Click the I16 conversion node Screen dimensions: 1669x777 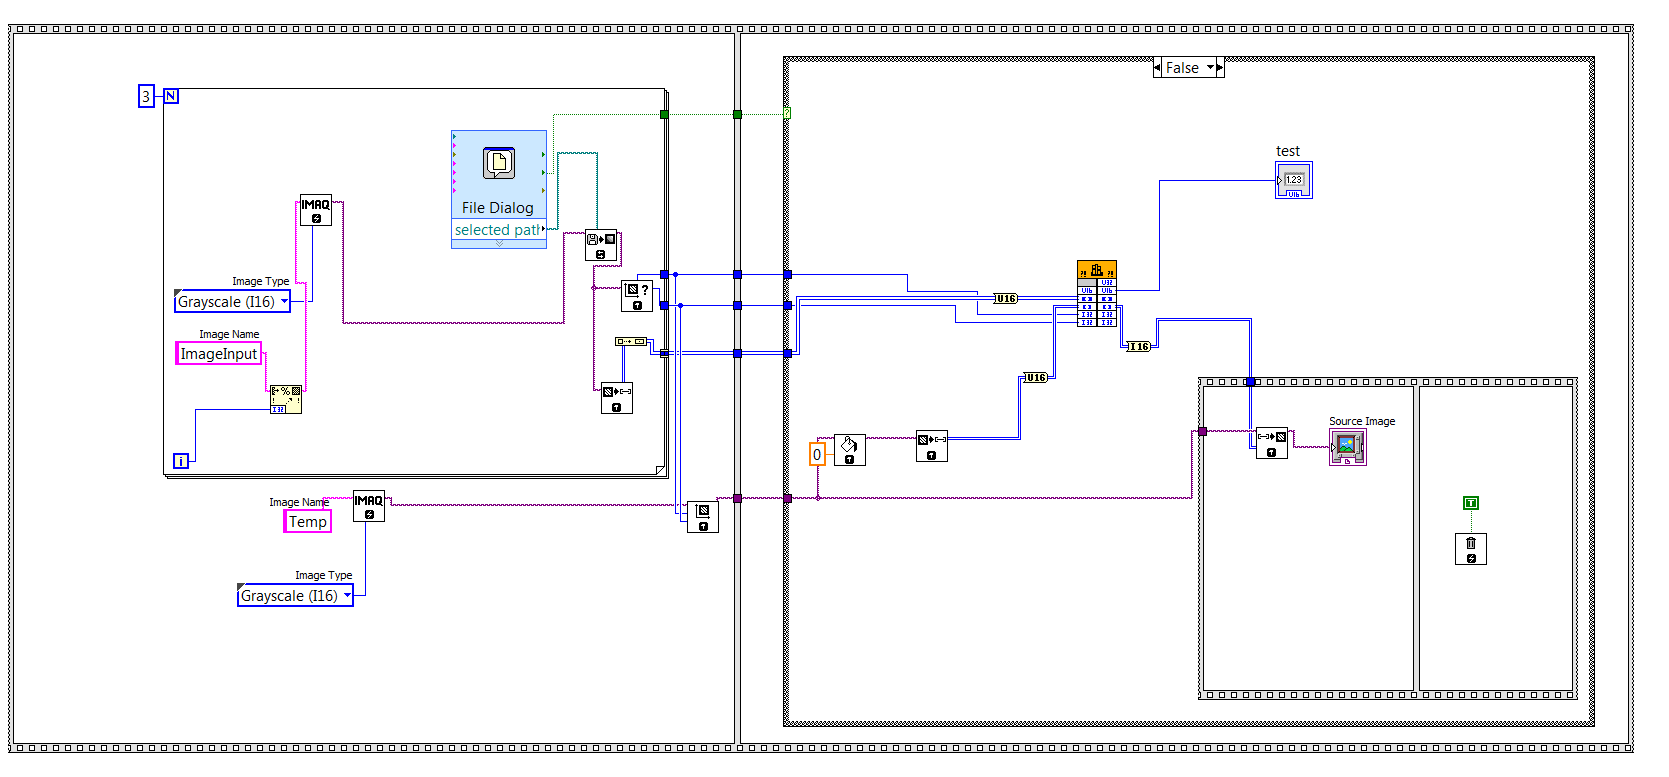pyautogui.click(x=1139, y=346)
